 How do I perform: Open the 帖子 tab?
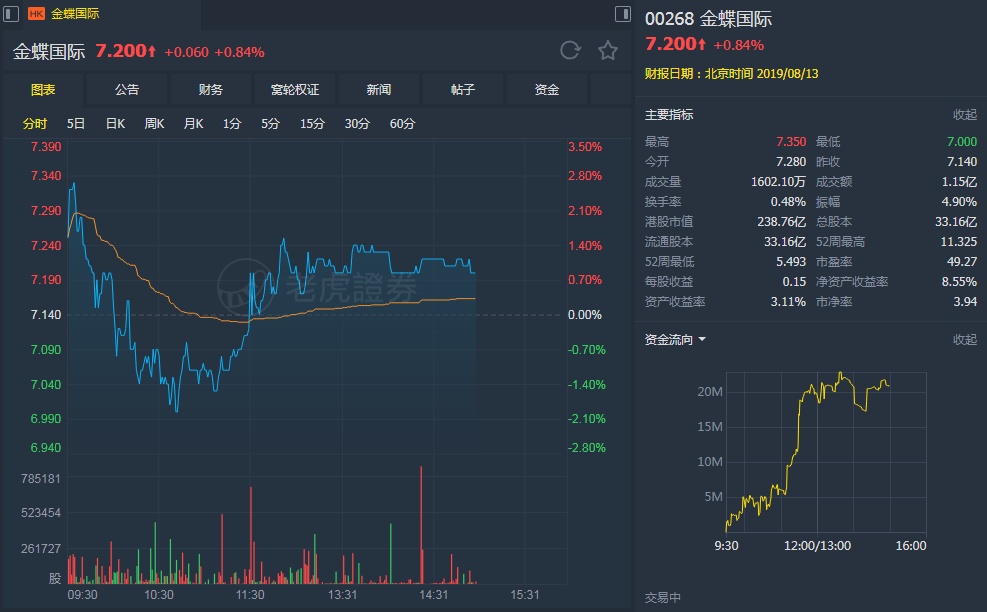[463, 89]
